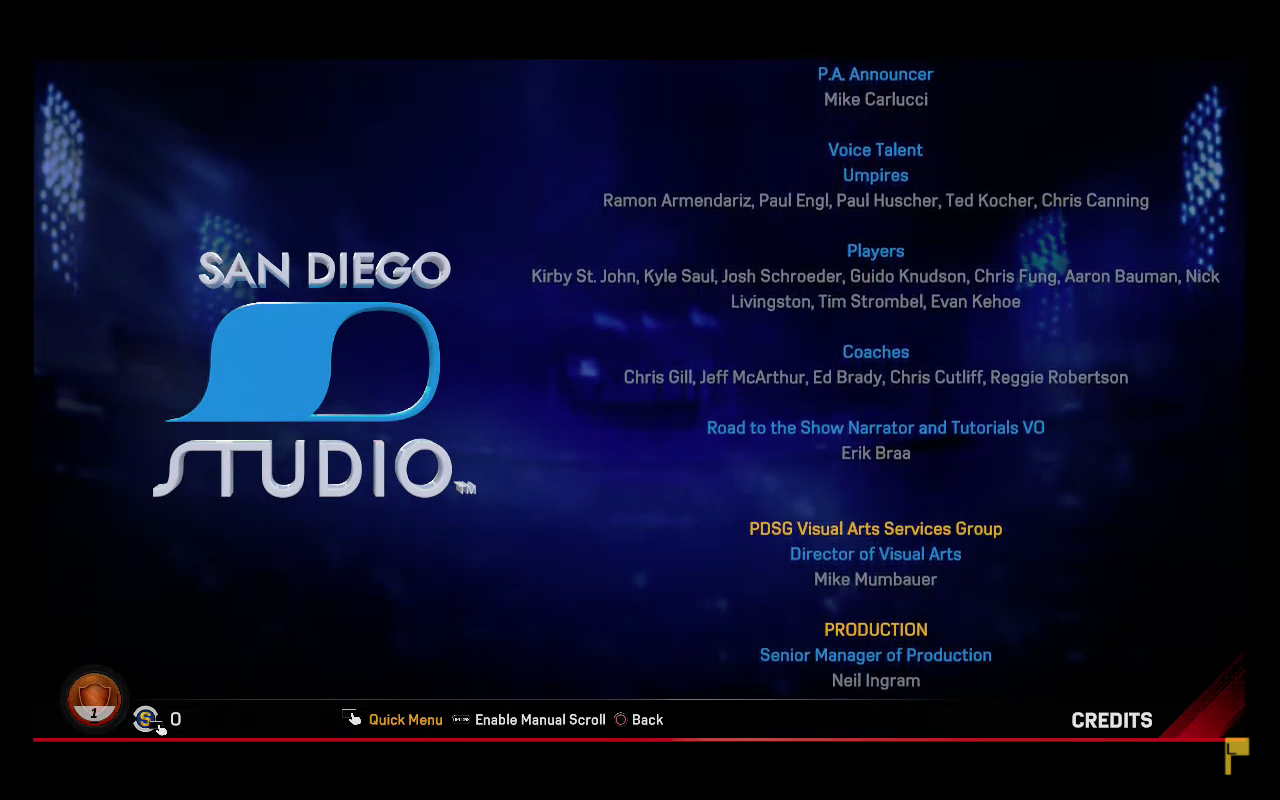1280x800 pixels.
Task: Click the stubs balance showing 0
Action: pyautogui.click(x=176, y=719)
